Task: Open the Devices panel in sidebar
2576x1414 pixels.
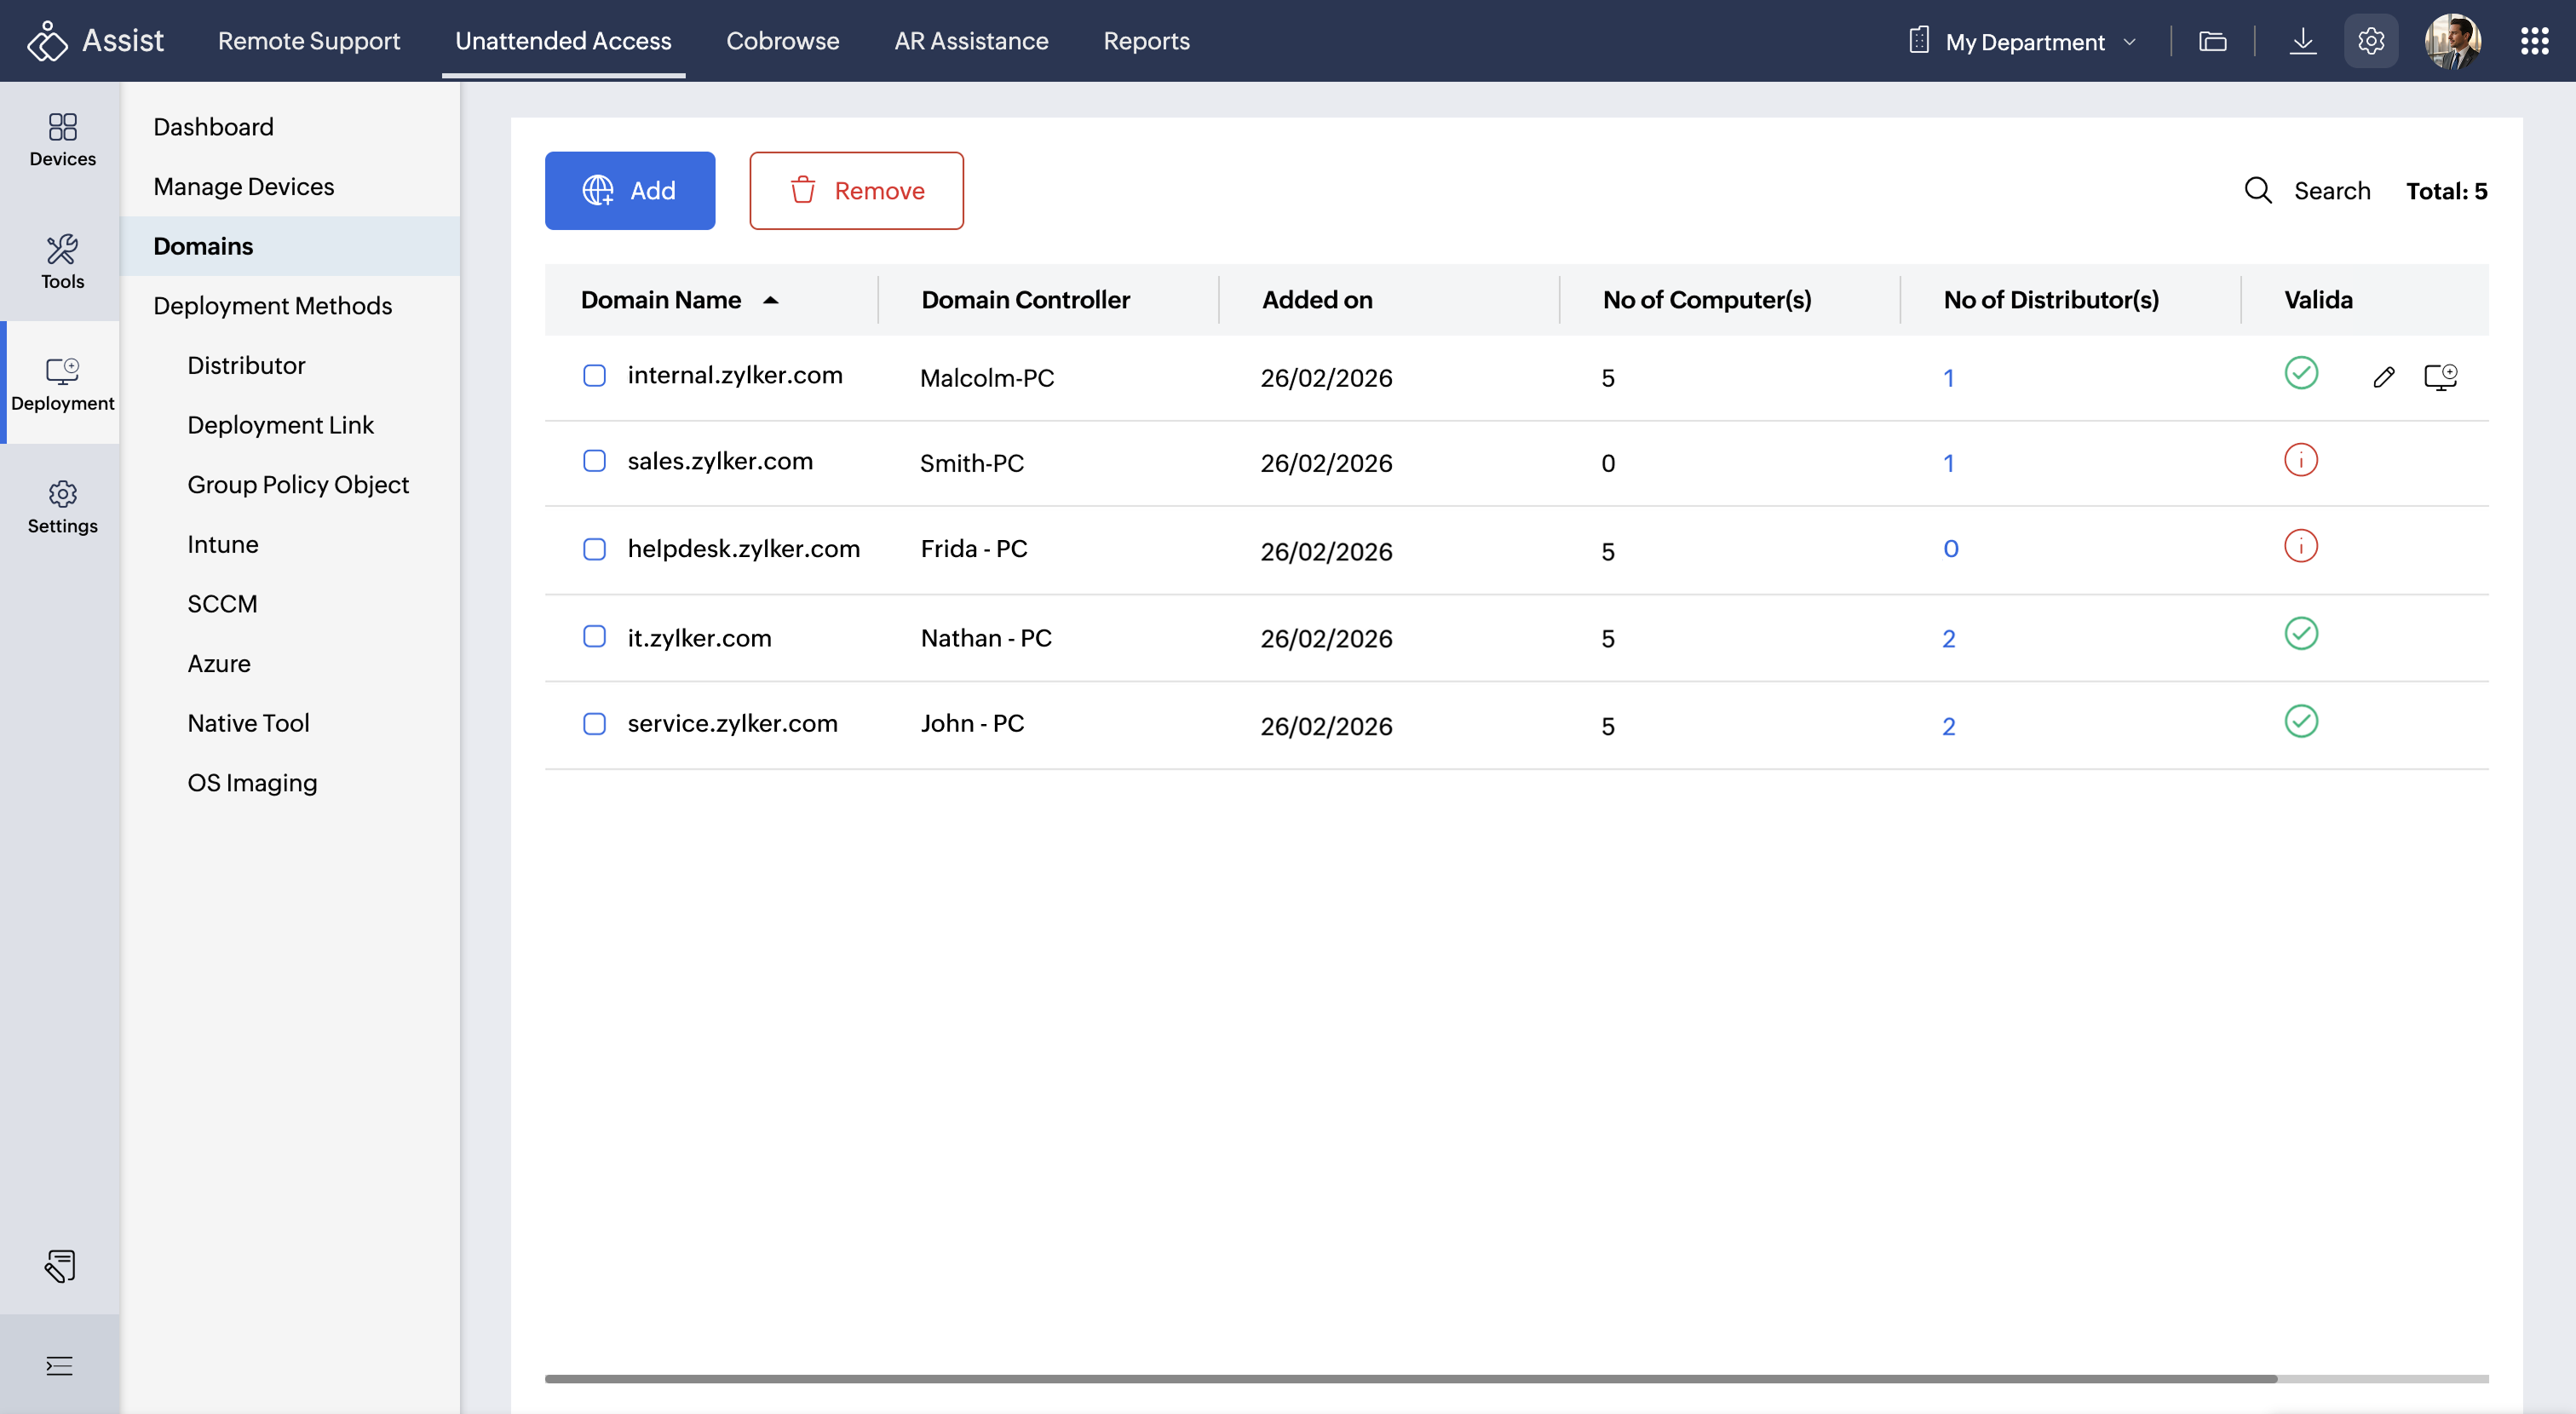Action: (62, 140)
